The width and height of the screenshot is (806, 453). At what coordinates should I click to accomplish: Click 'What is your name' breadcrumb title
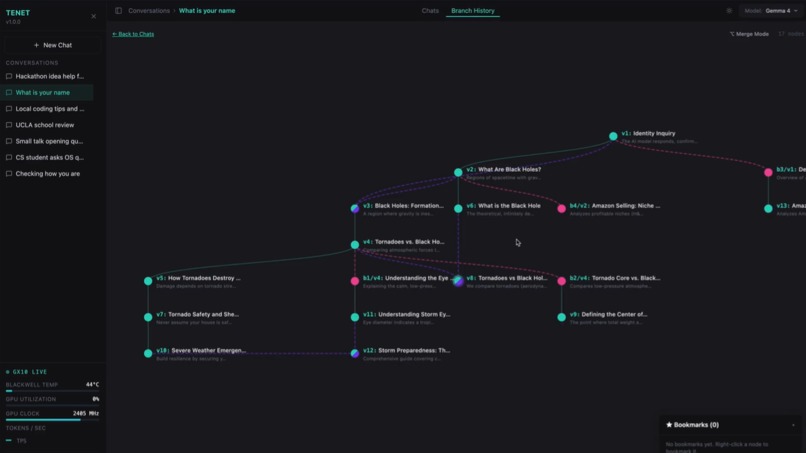(207, 10)
